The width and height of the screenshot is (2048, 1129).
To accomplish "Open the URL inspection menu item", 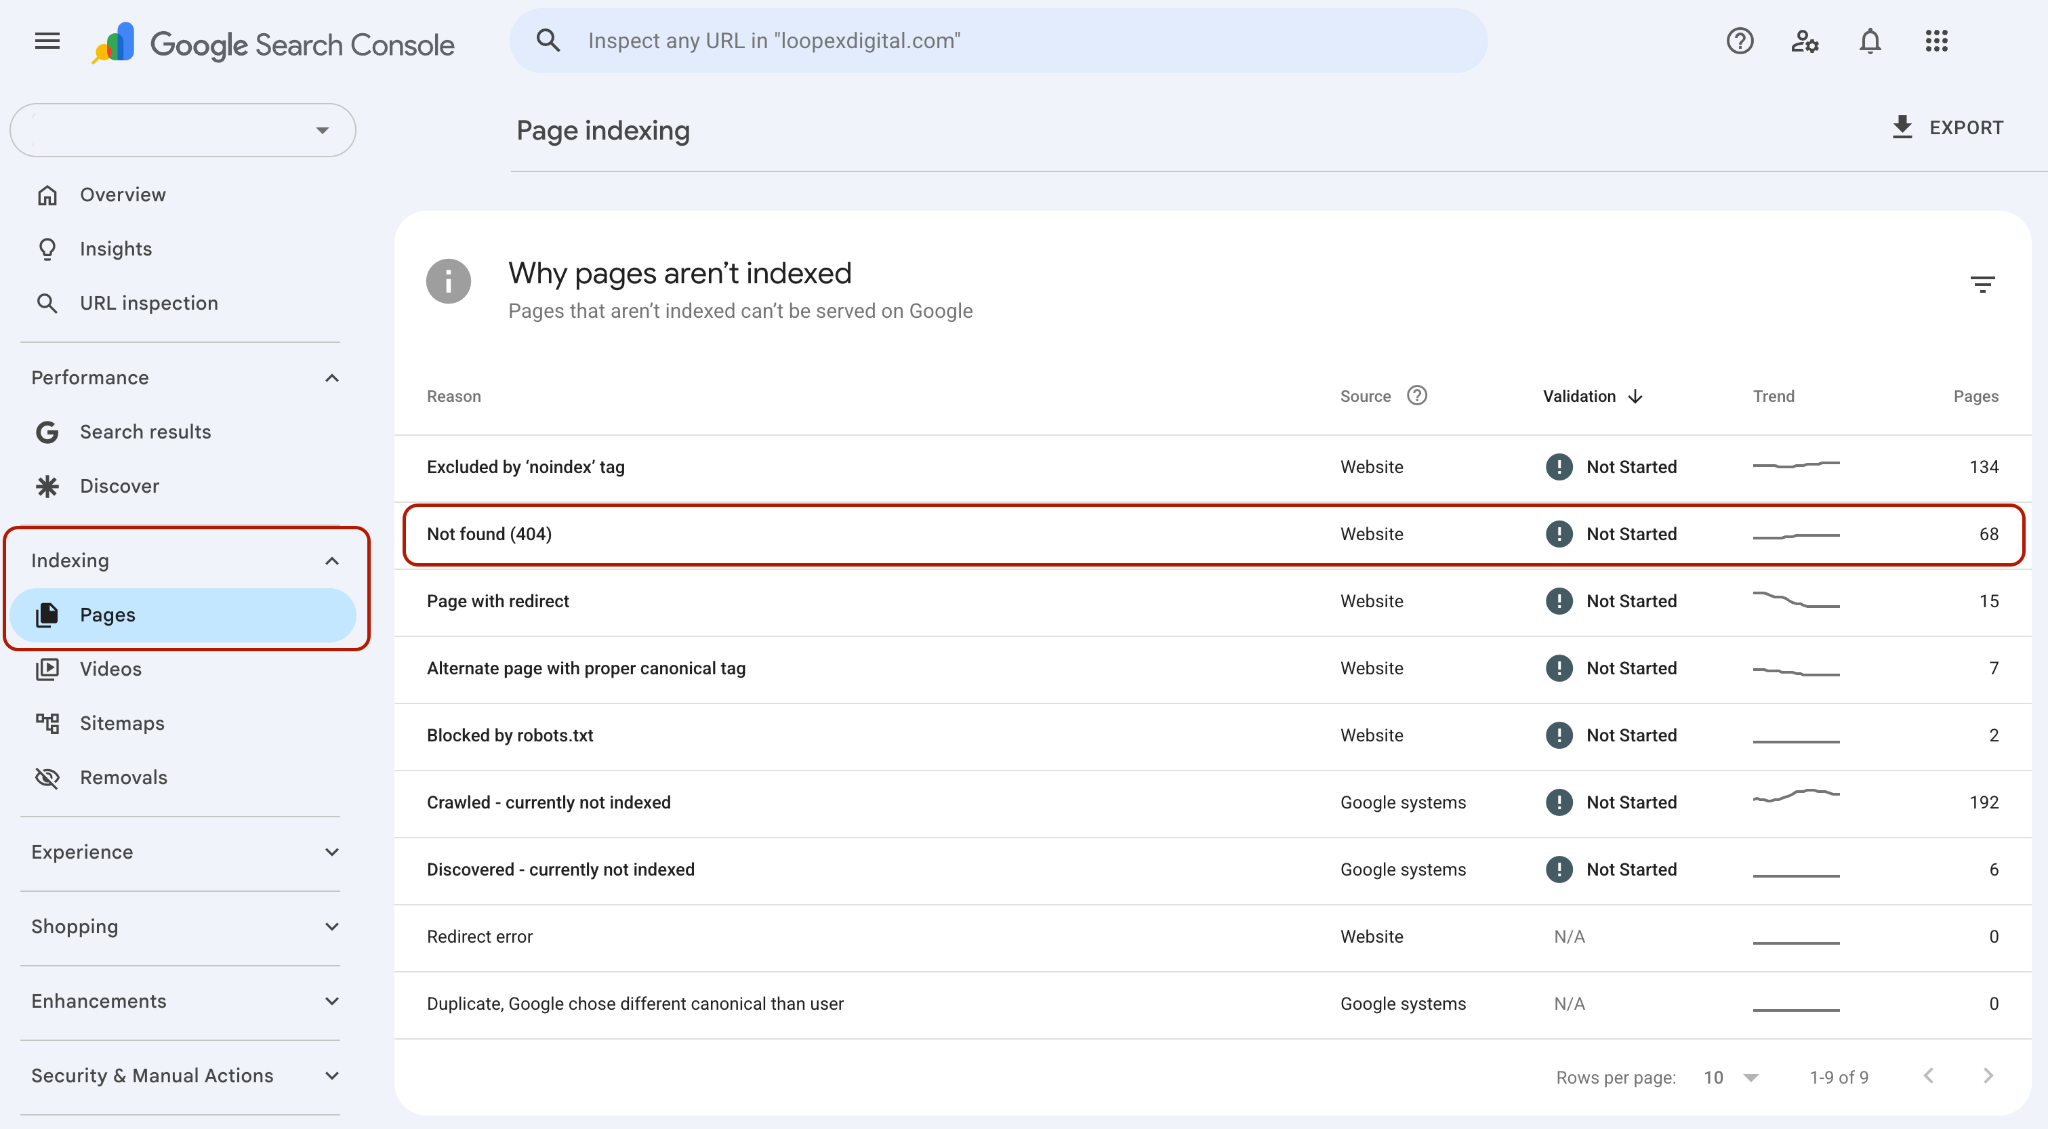I will pyautogui.click(x=183, y=303).
